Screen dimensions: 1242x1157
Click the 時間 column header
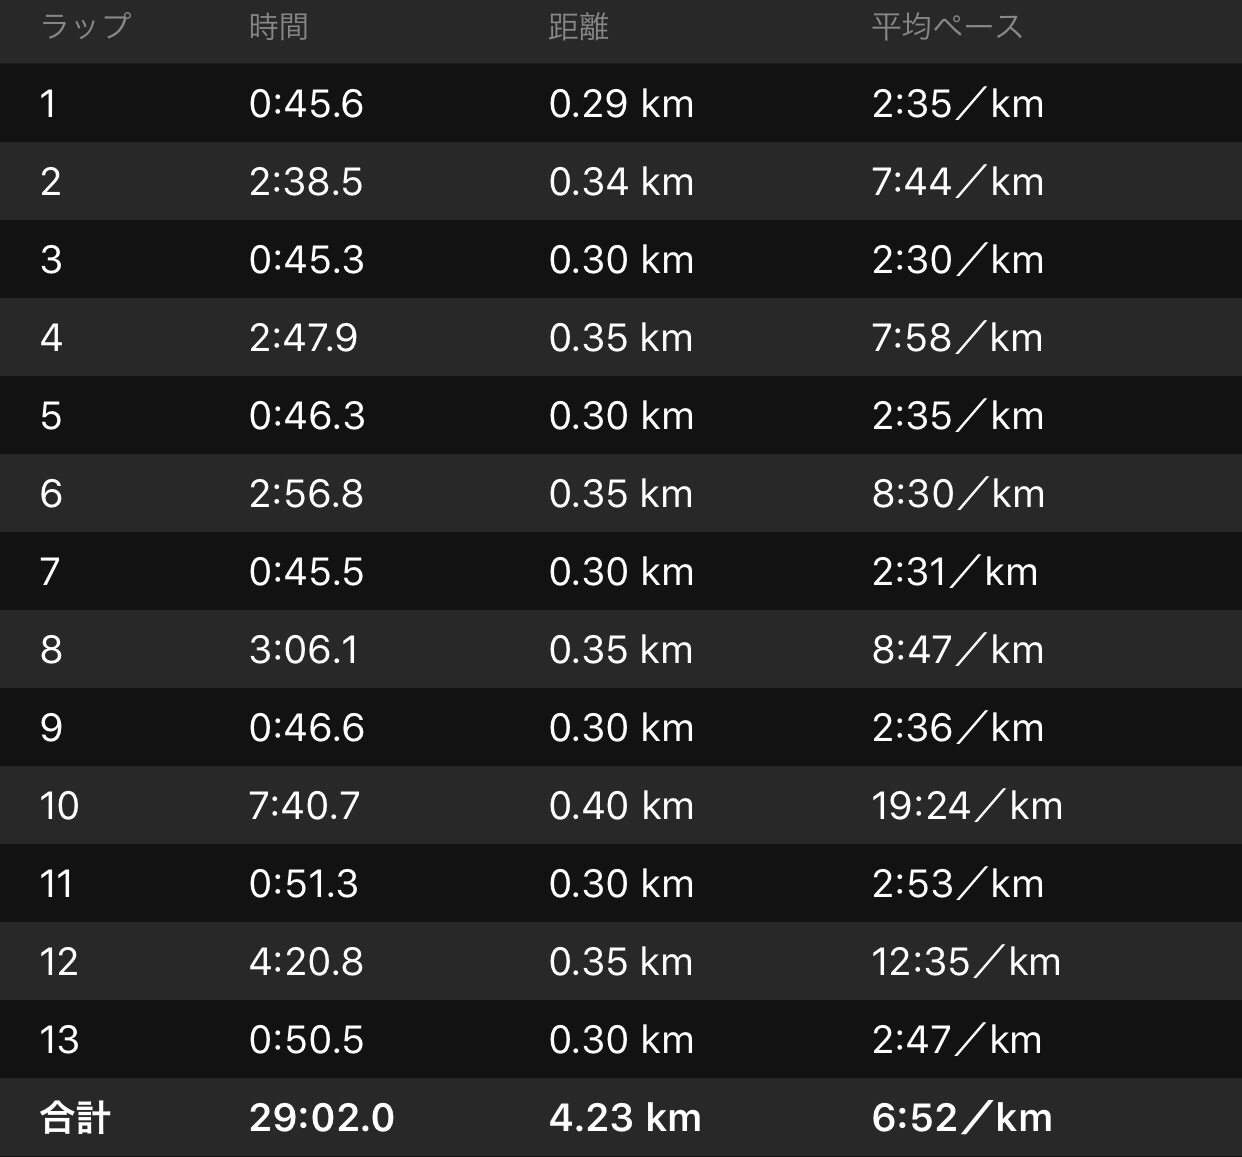tap(278, 26)
